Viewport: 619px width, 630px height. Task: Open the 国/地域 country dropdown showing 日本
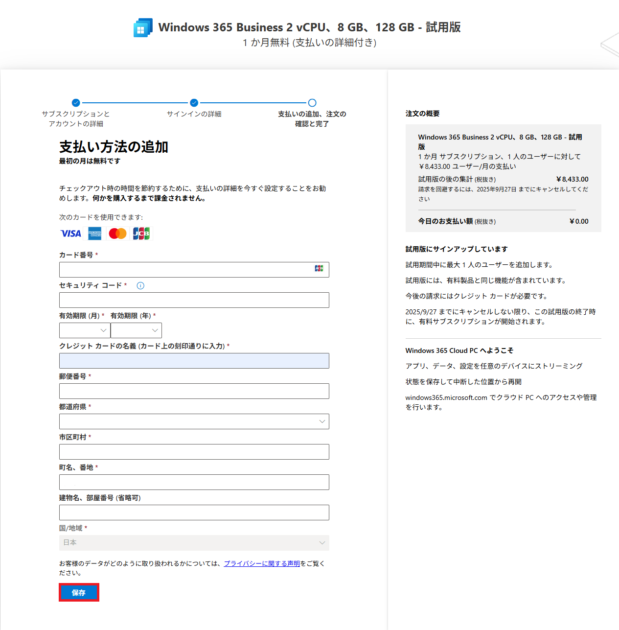(x=194, y=542)
